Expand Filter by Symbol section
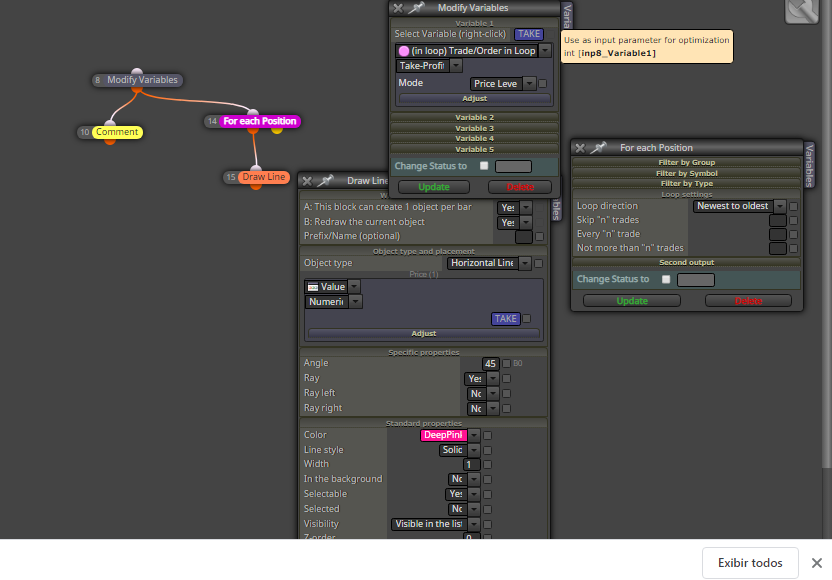The image size is (832, 580). 687,173
